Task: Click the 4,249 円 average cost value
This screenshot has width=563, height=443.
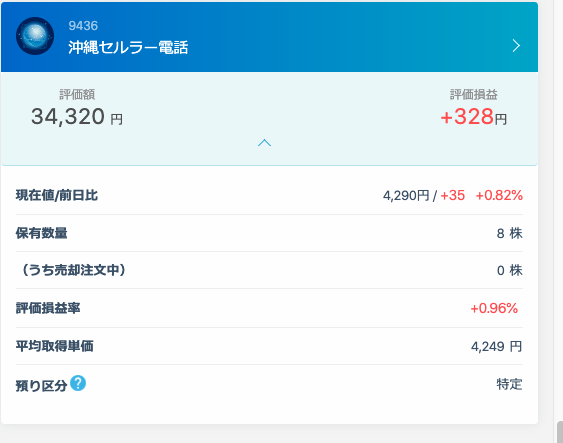Action: [x=497, y=346]
